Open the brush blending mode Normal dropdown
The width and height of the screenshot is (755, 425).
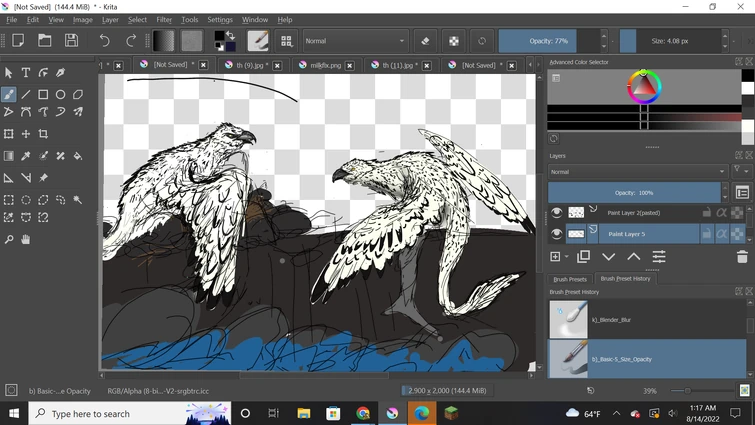click(355, 41)
